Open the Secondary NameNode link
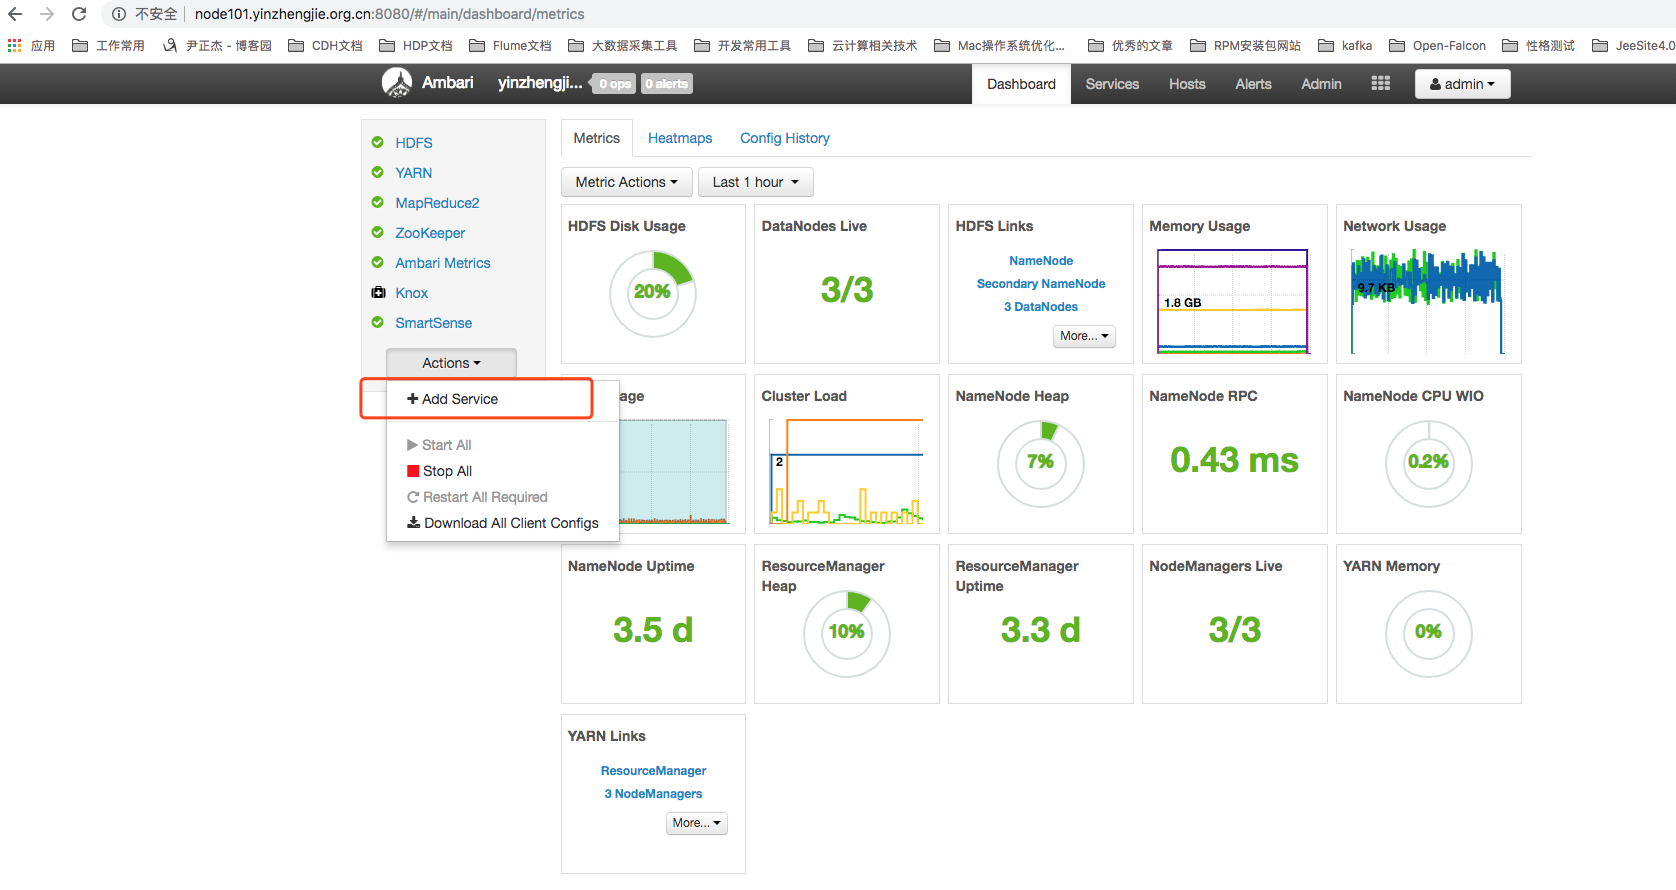 pos(1041,284)
